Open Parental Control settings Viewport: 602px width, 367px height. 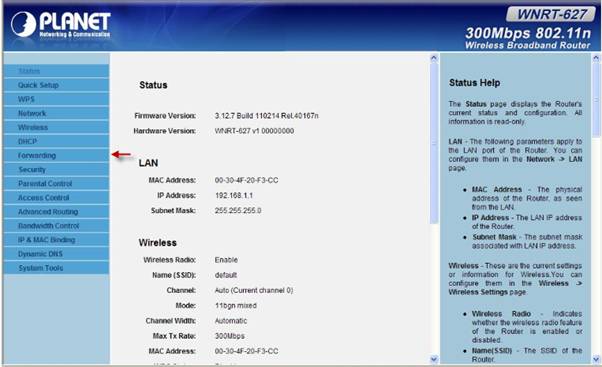coord(56,184)
